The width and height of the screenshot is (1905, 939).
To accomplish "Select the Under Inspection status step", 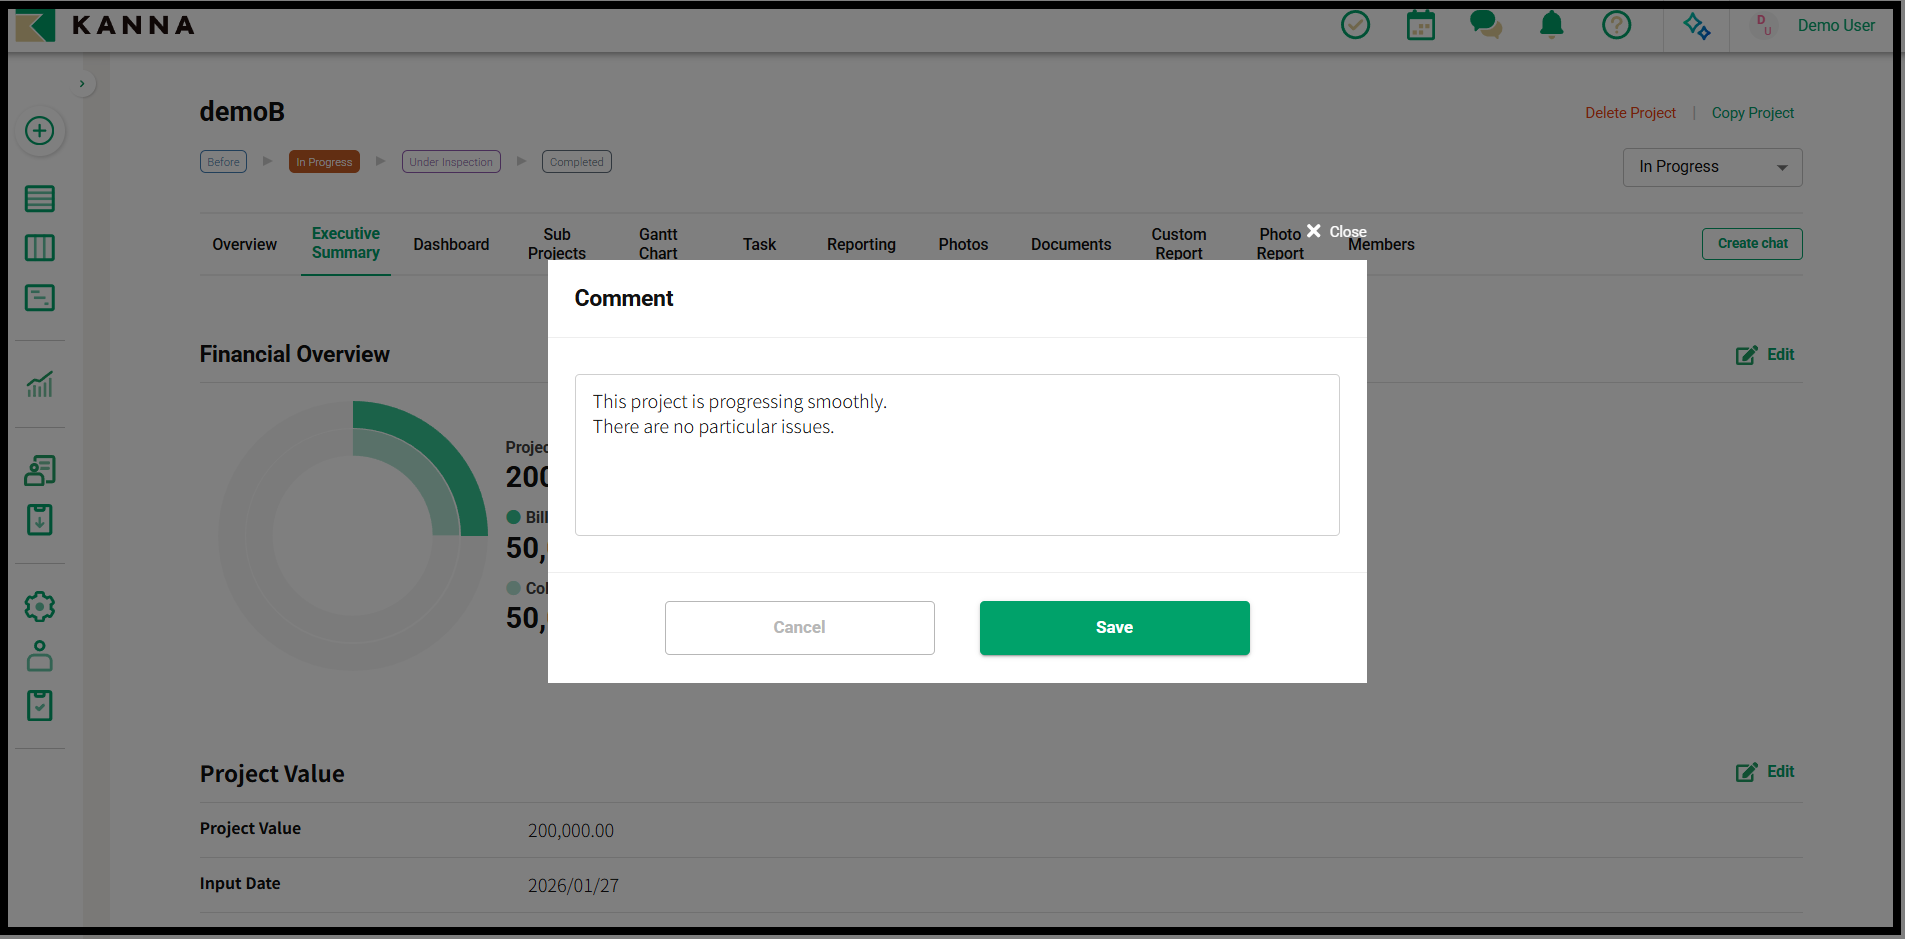I will 451,162.
